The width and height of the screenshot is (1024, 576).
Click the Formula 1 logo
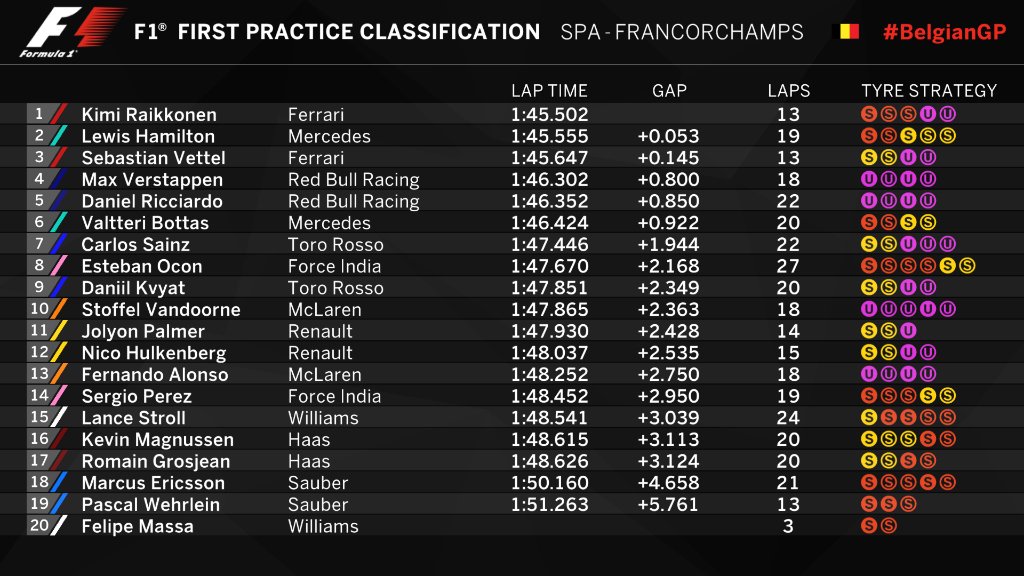pyautogui.click(x=71, y=31)
